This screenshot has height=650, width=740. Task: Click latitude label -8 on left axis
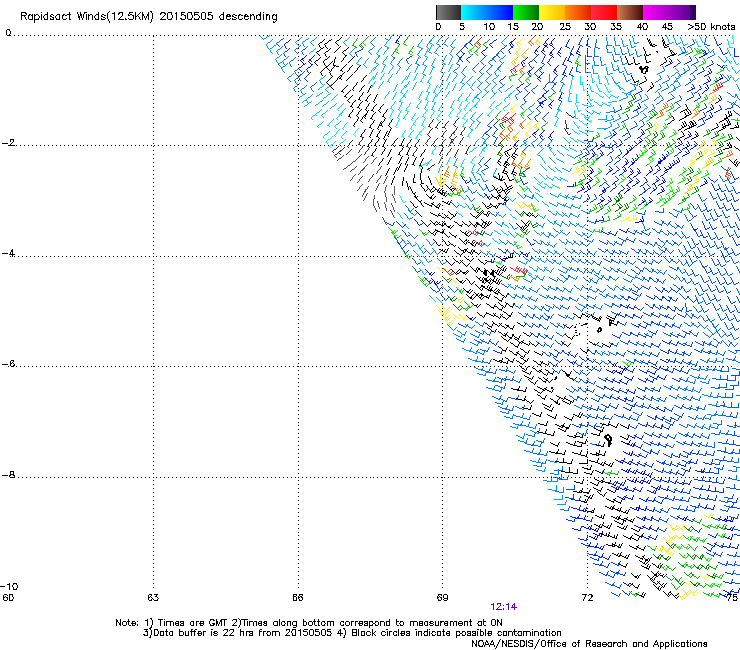point(8,475)
